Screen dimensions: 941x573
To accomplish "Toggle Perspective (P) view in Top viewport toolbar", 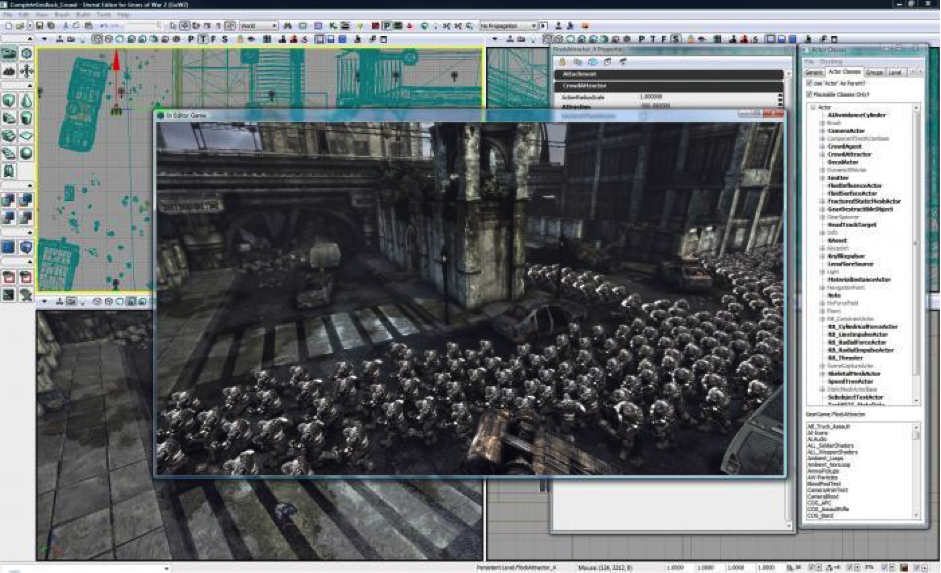I will tap(191, 39).
